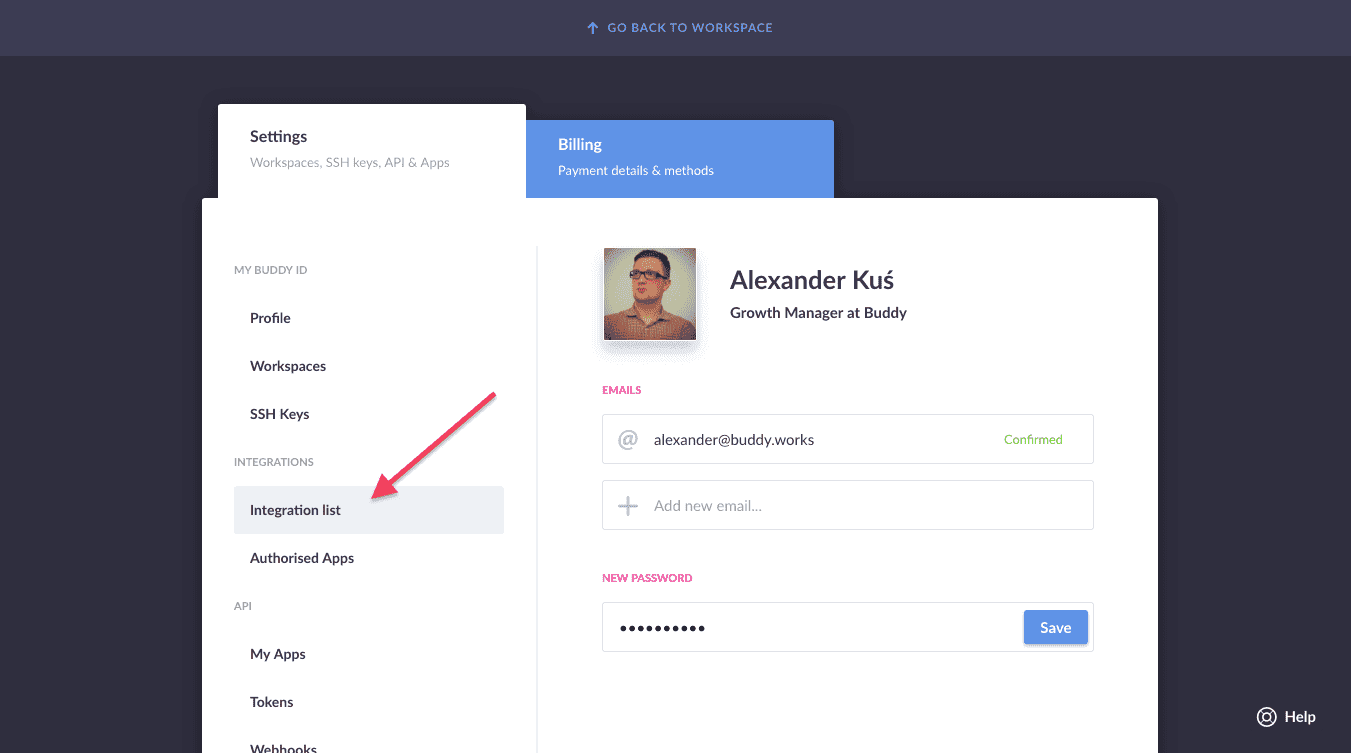Click the name Alexander Kuś
1351x753 pixels.
click(x=812, y=280)
